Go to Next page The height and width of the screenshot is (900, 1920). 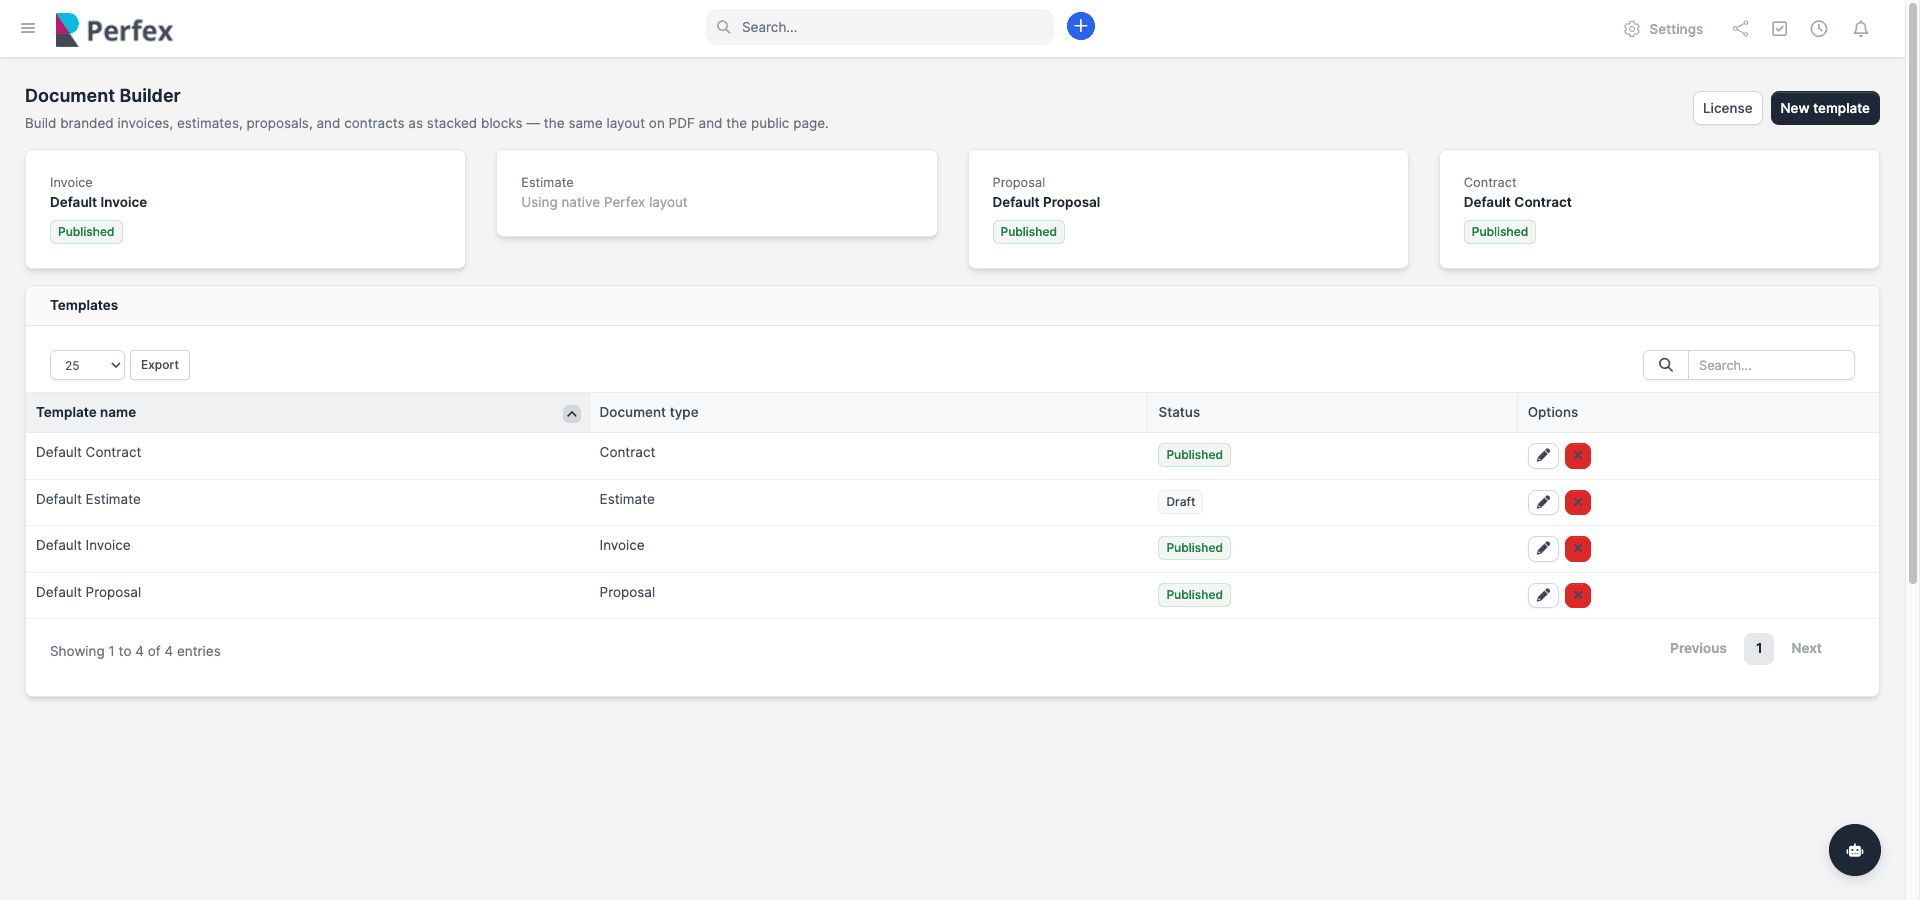pos(1806,648)
